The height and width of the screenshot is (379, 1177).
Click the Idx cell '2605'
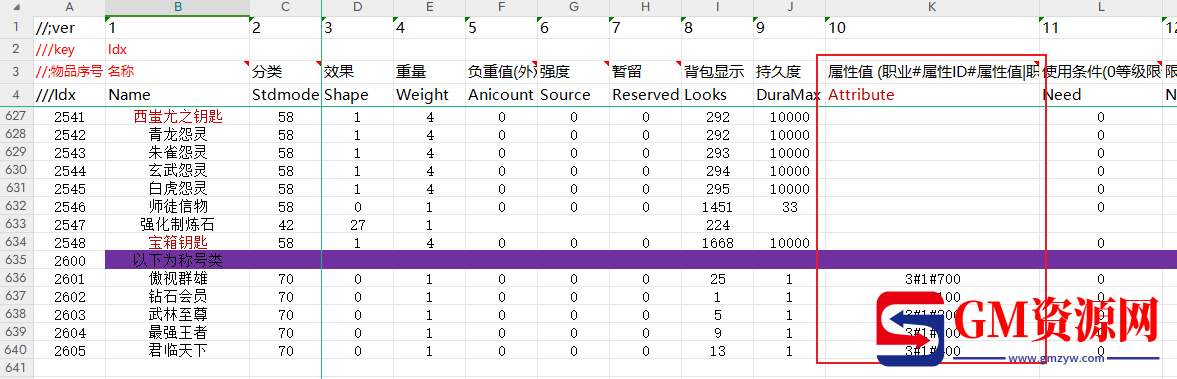(x=70, y=350)
